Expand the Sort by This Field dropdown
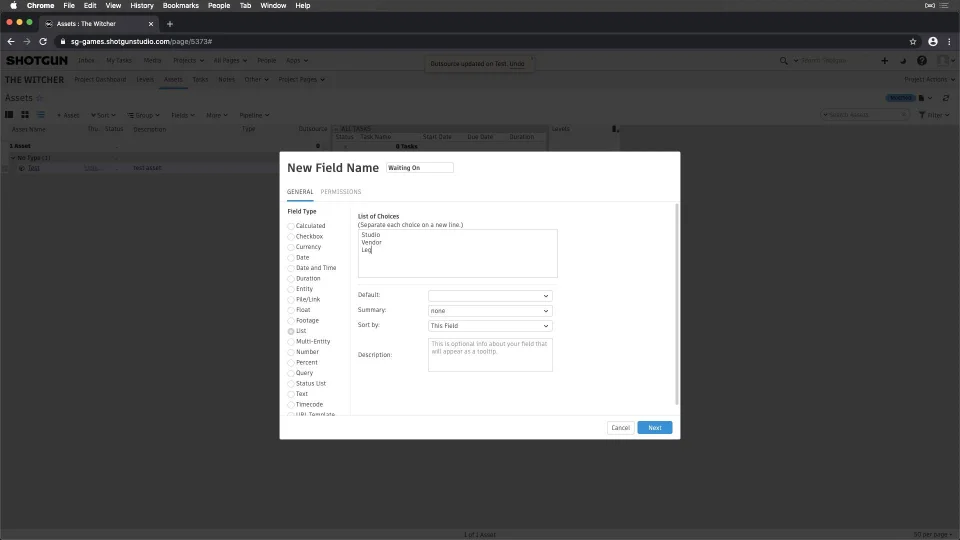 (490, 326)
